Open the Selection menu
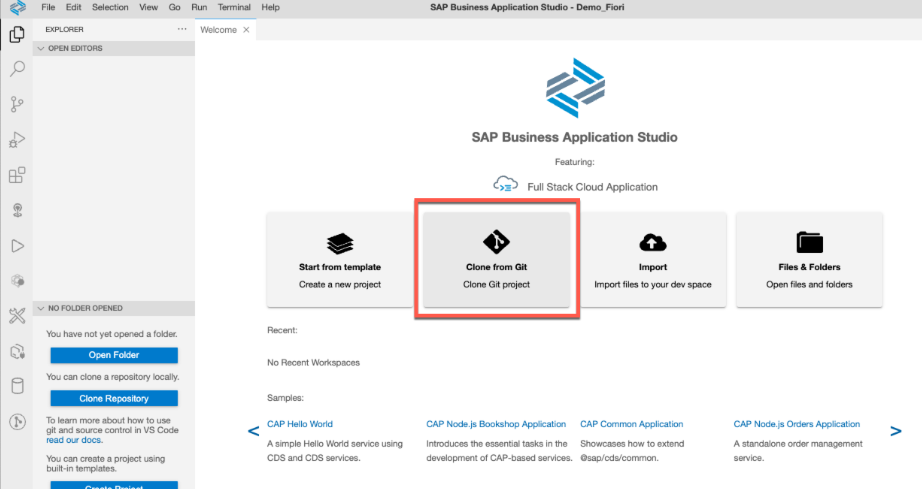The image size is (922, 489). coord(110,7)
